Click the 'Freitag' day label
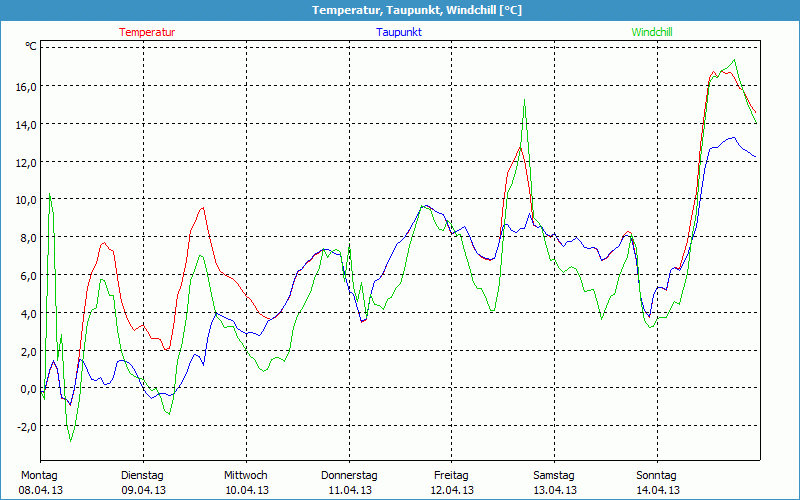Screen dimensions: 800x500 click(x=452, y=476)
